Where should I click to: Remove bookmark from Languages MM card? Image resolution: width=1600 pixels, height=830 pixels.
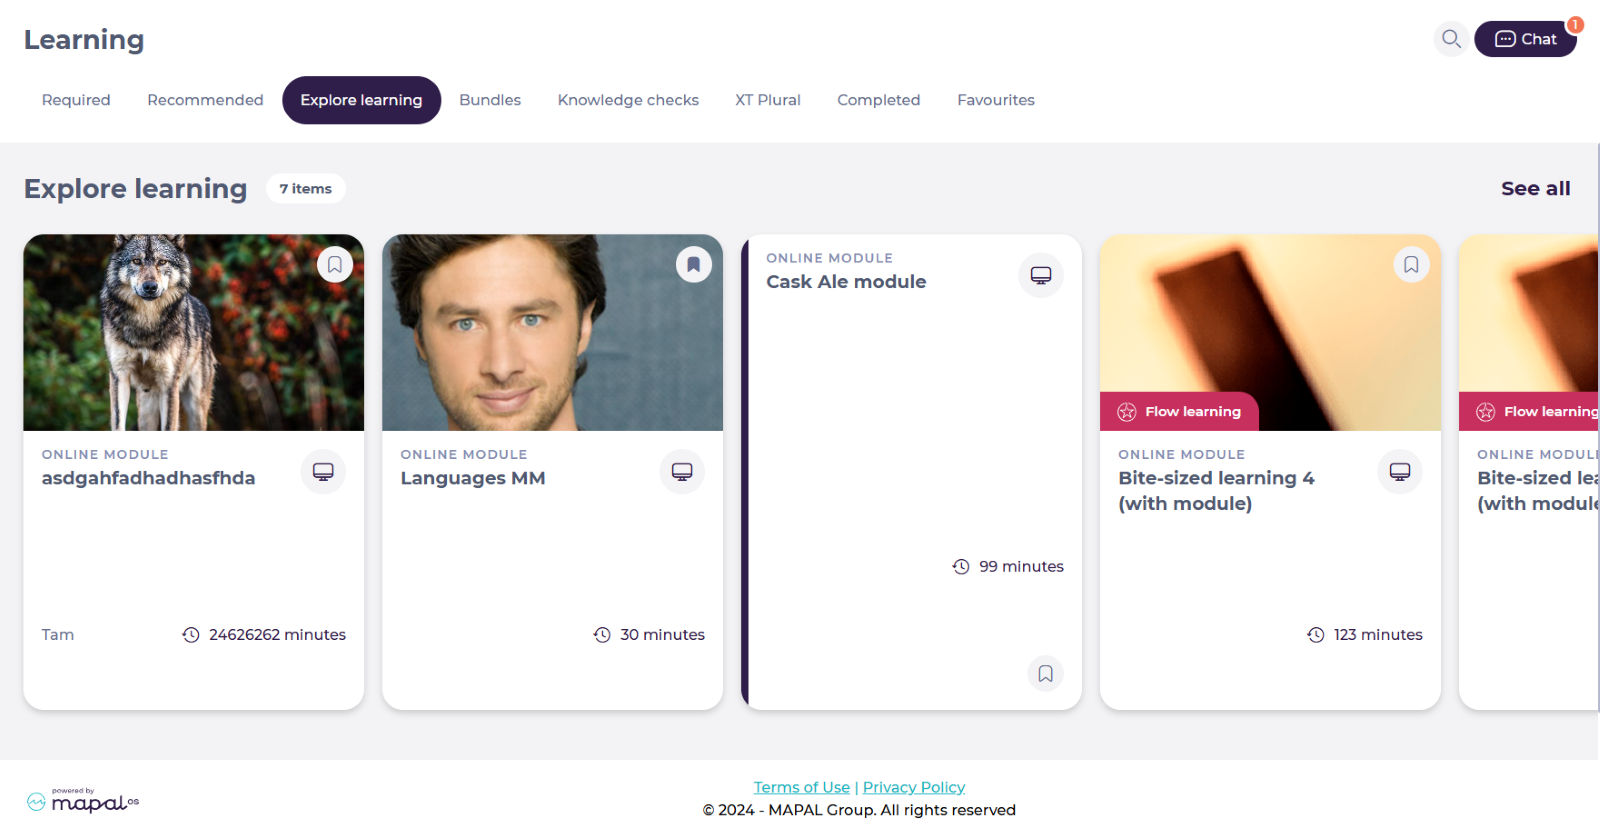click(694, 264)
